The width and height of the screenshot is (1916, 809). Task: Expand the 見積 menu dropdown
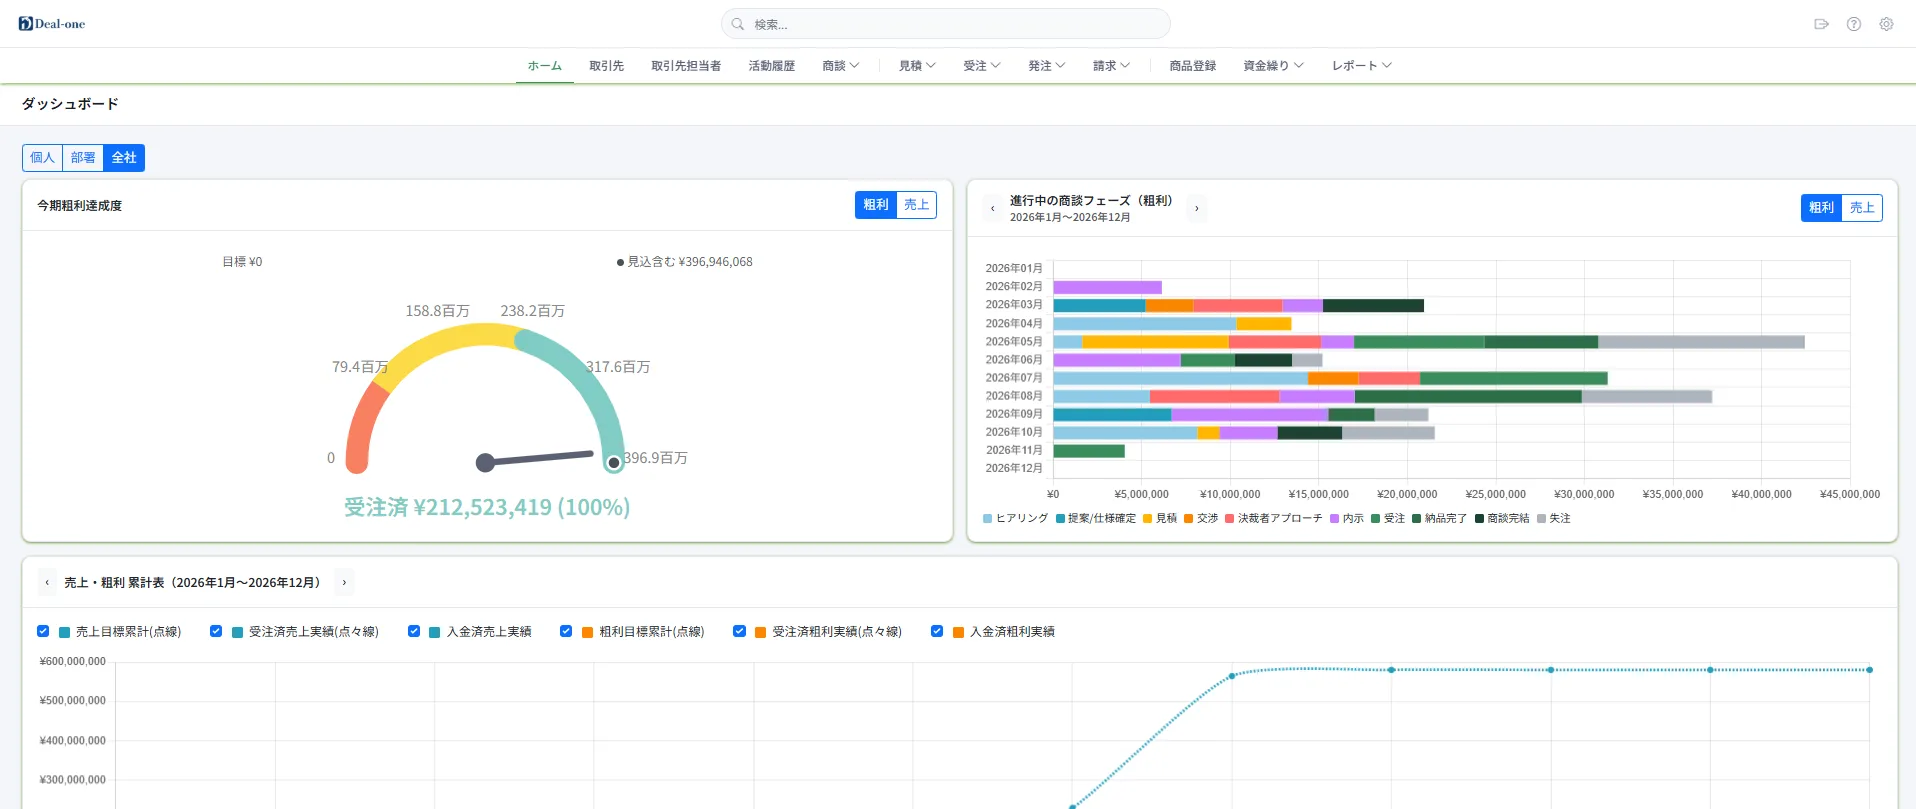917,66
